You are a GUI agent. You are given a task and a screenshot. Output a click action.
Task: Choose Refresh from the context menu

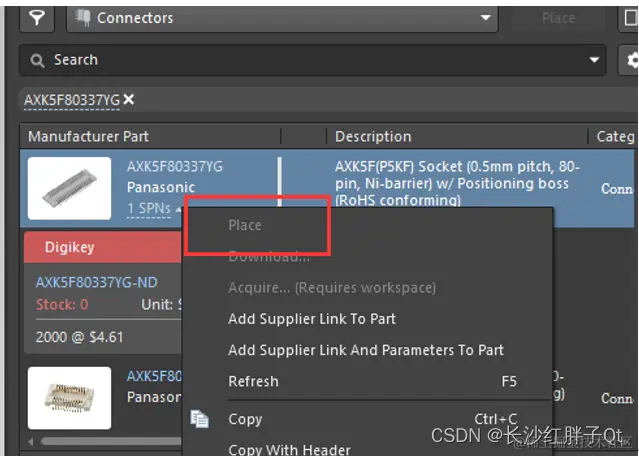pyautogui.click(x=253, y=381)
